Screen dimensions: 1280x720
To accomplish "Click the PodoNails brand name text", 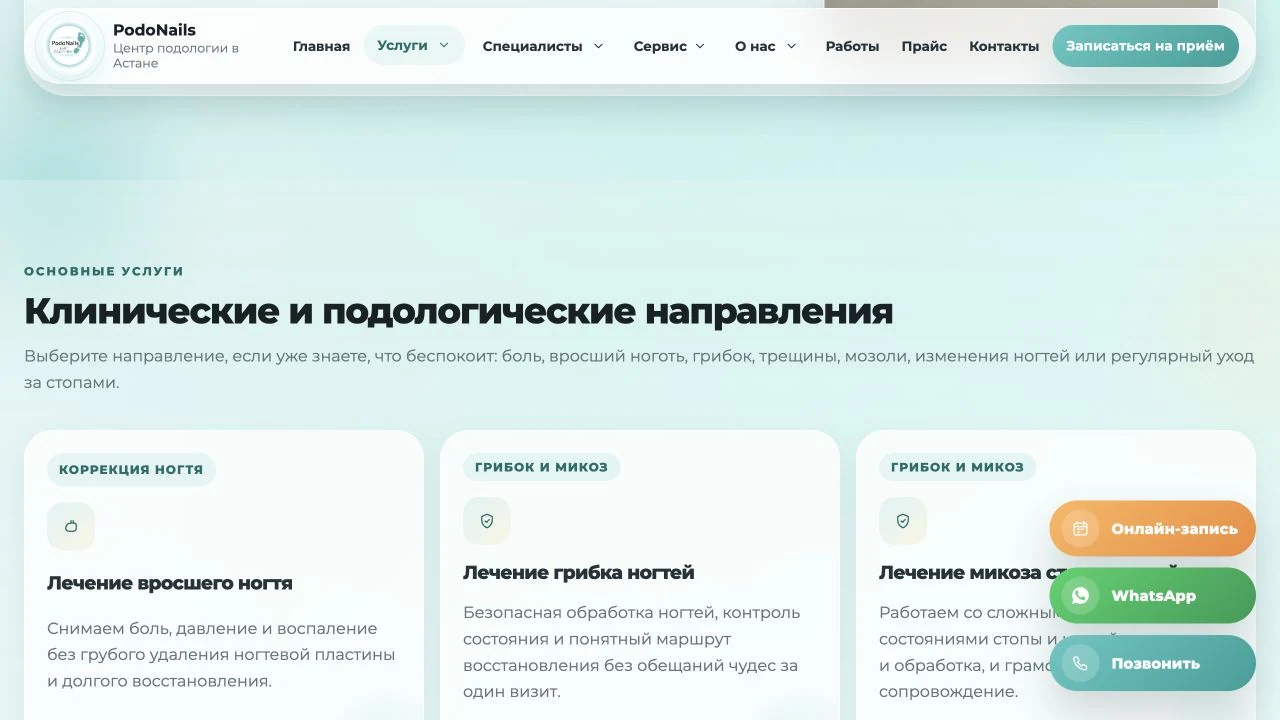I will click(x=154, y=30).
